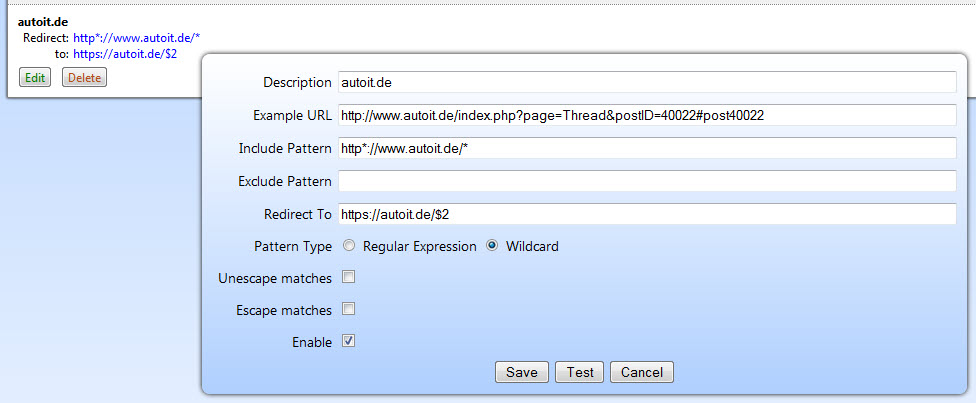
Task: Uncheck the Enable checkbox
Action: point(349,341)
